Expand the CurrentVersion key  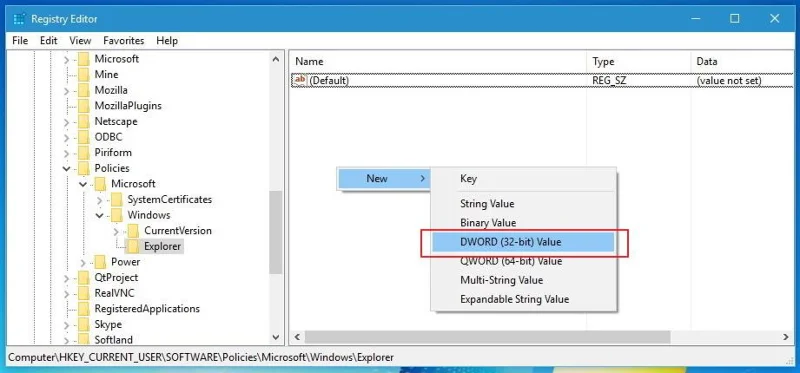coord(116,231)
